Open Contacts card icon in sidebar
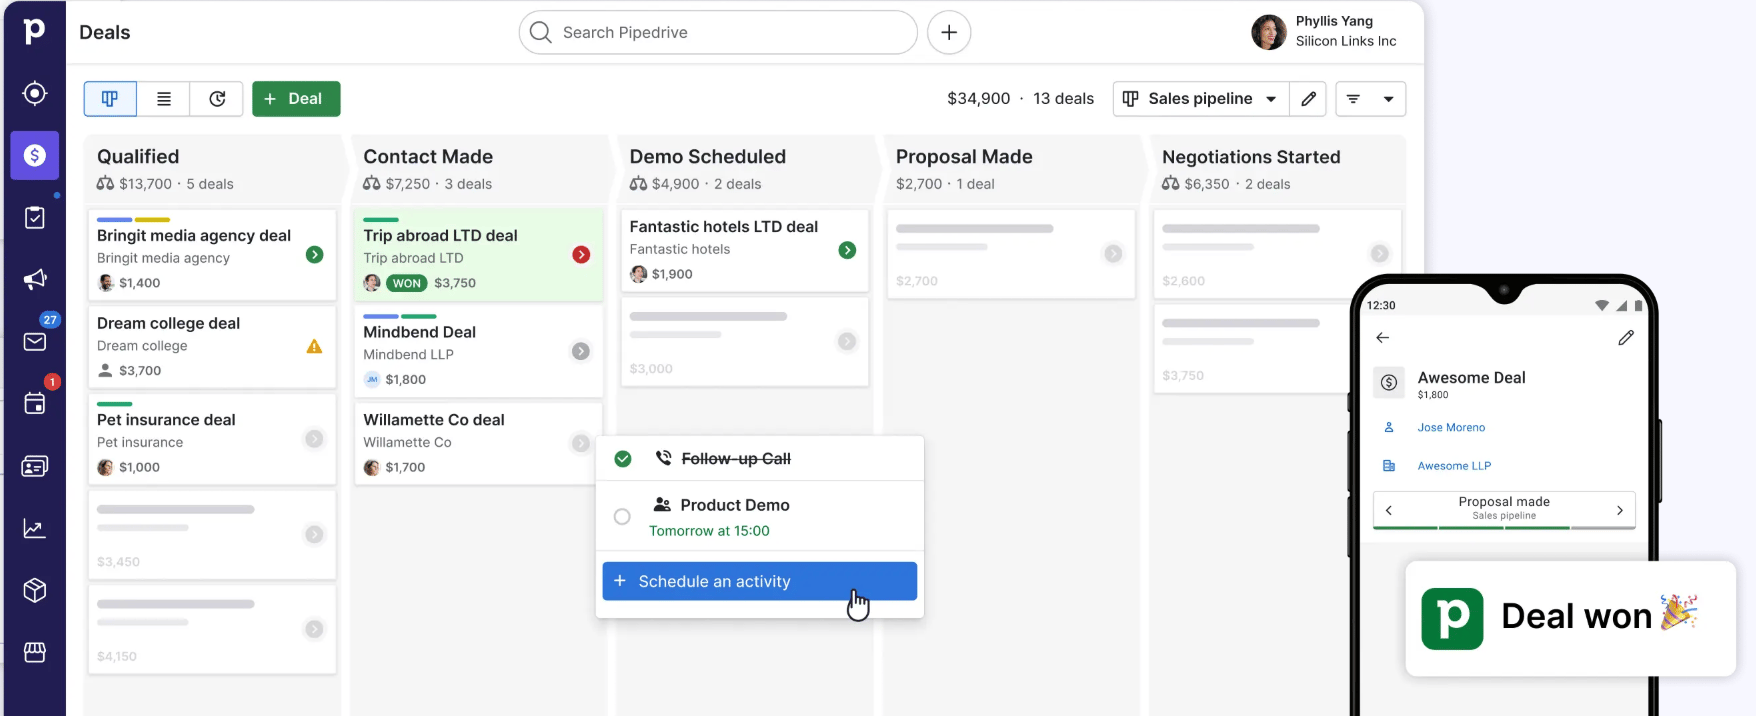This screenshot has width=1756, height=722. coord(35,466)
